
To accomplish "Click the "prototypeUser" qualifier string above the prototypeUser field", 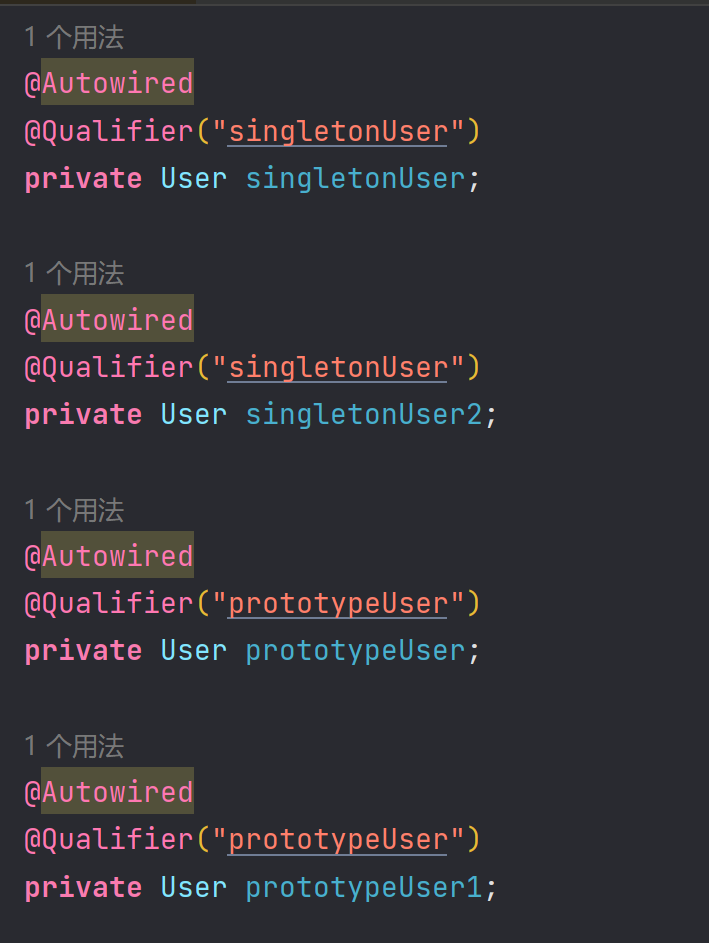I will tap(338, 603).
